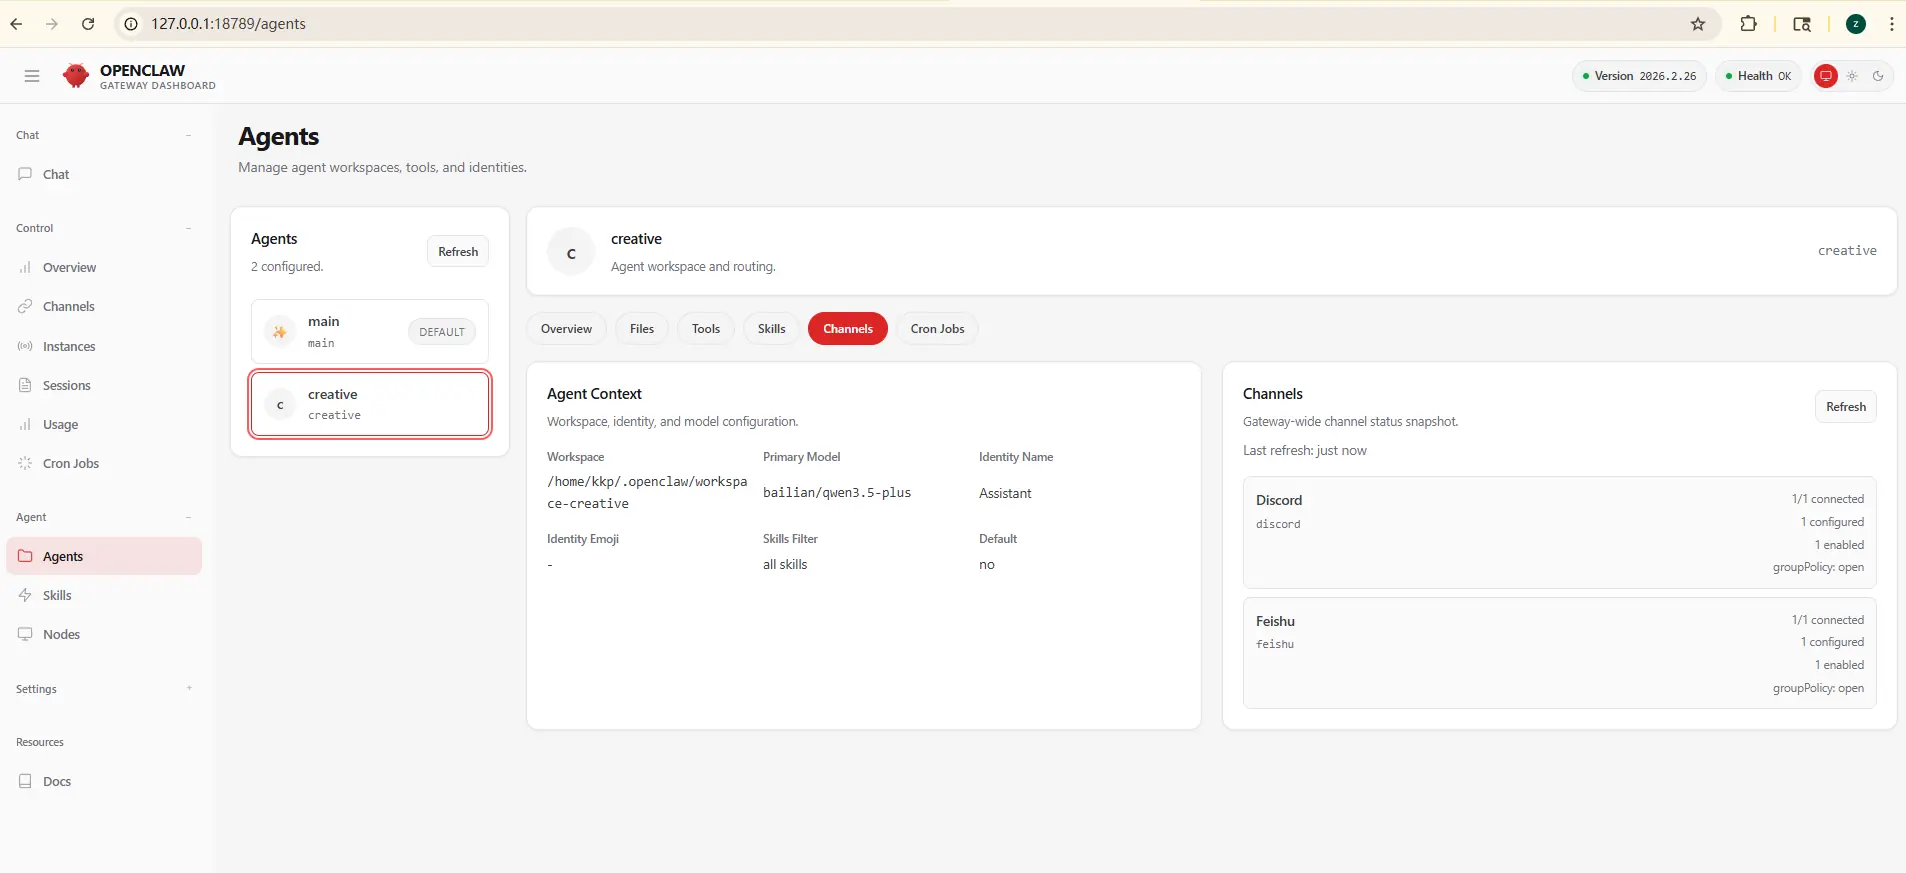Enable dark theme with moon icon
Screen dimensions: 1906x873
click(x=1878, y=76)
